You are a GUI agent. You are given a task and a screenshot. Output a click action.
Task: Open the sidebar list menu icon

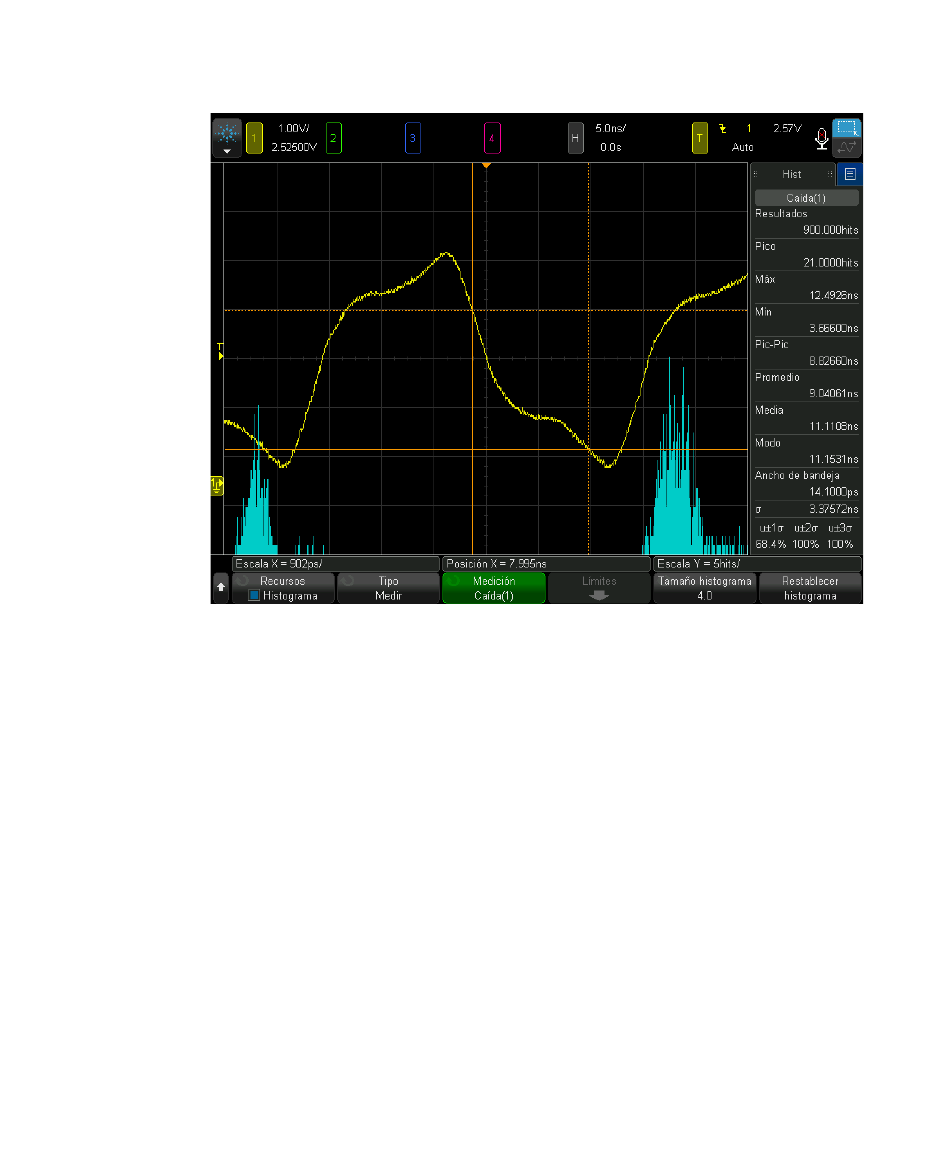tap(850, 174)
